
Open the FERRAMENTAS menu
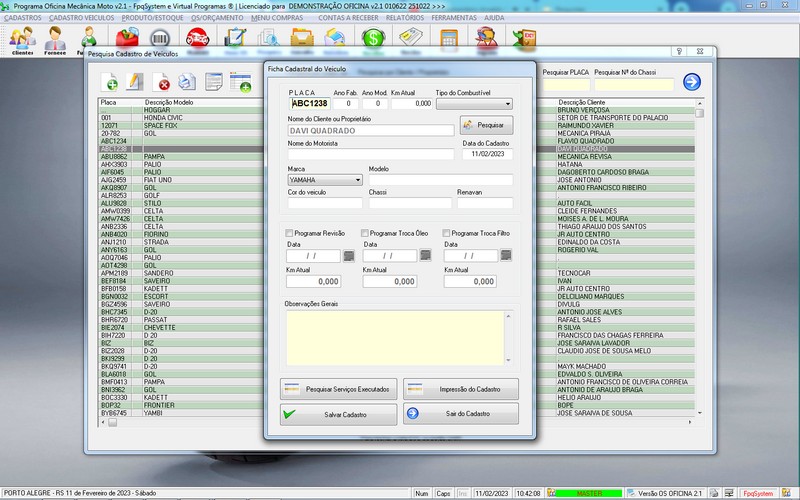(x=456, y=18)
